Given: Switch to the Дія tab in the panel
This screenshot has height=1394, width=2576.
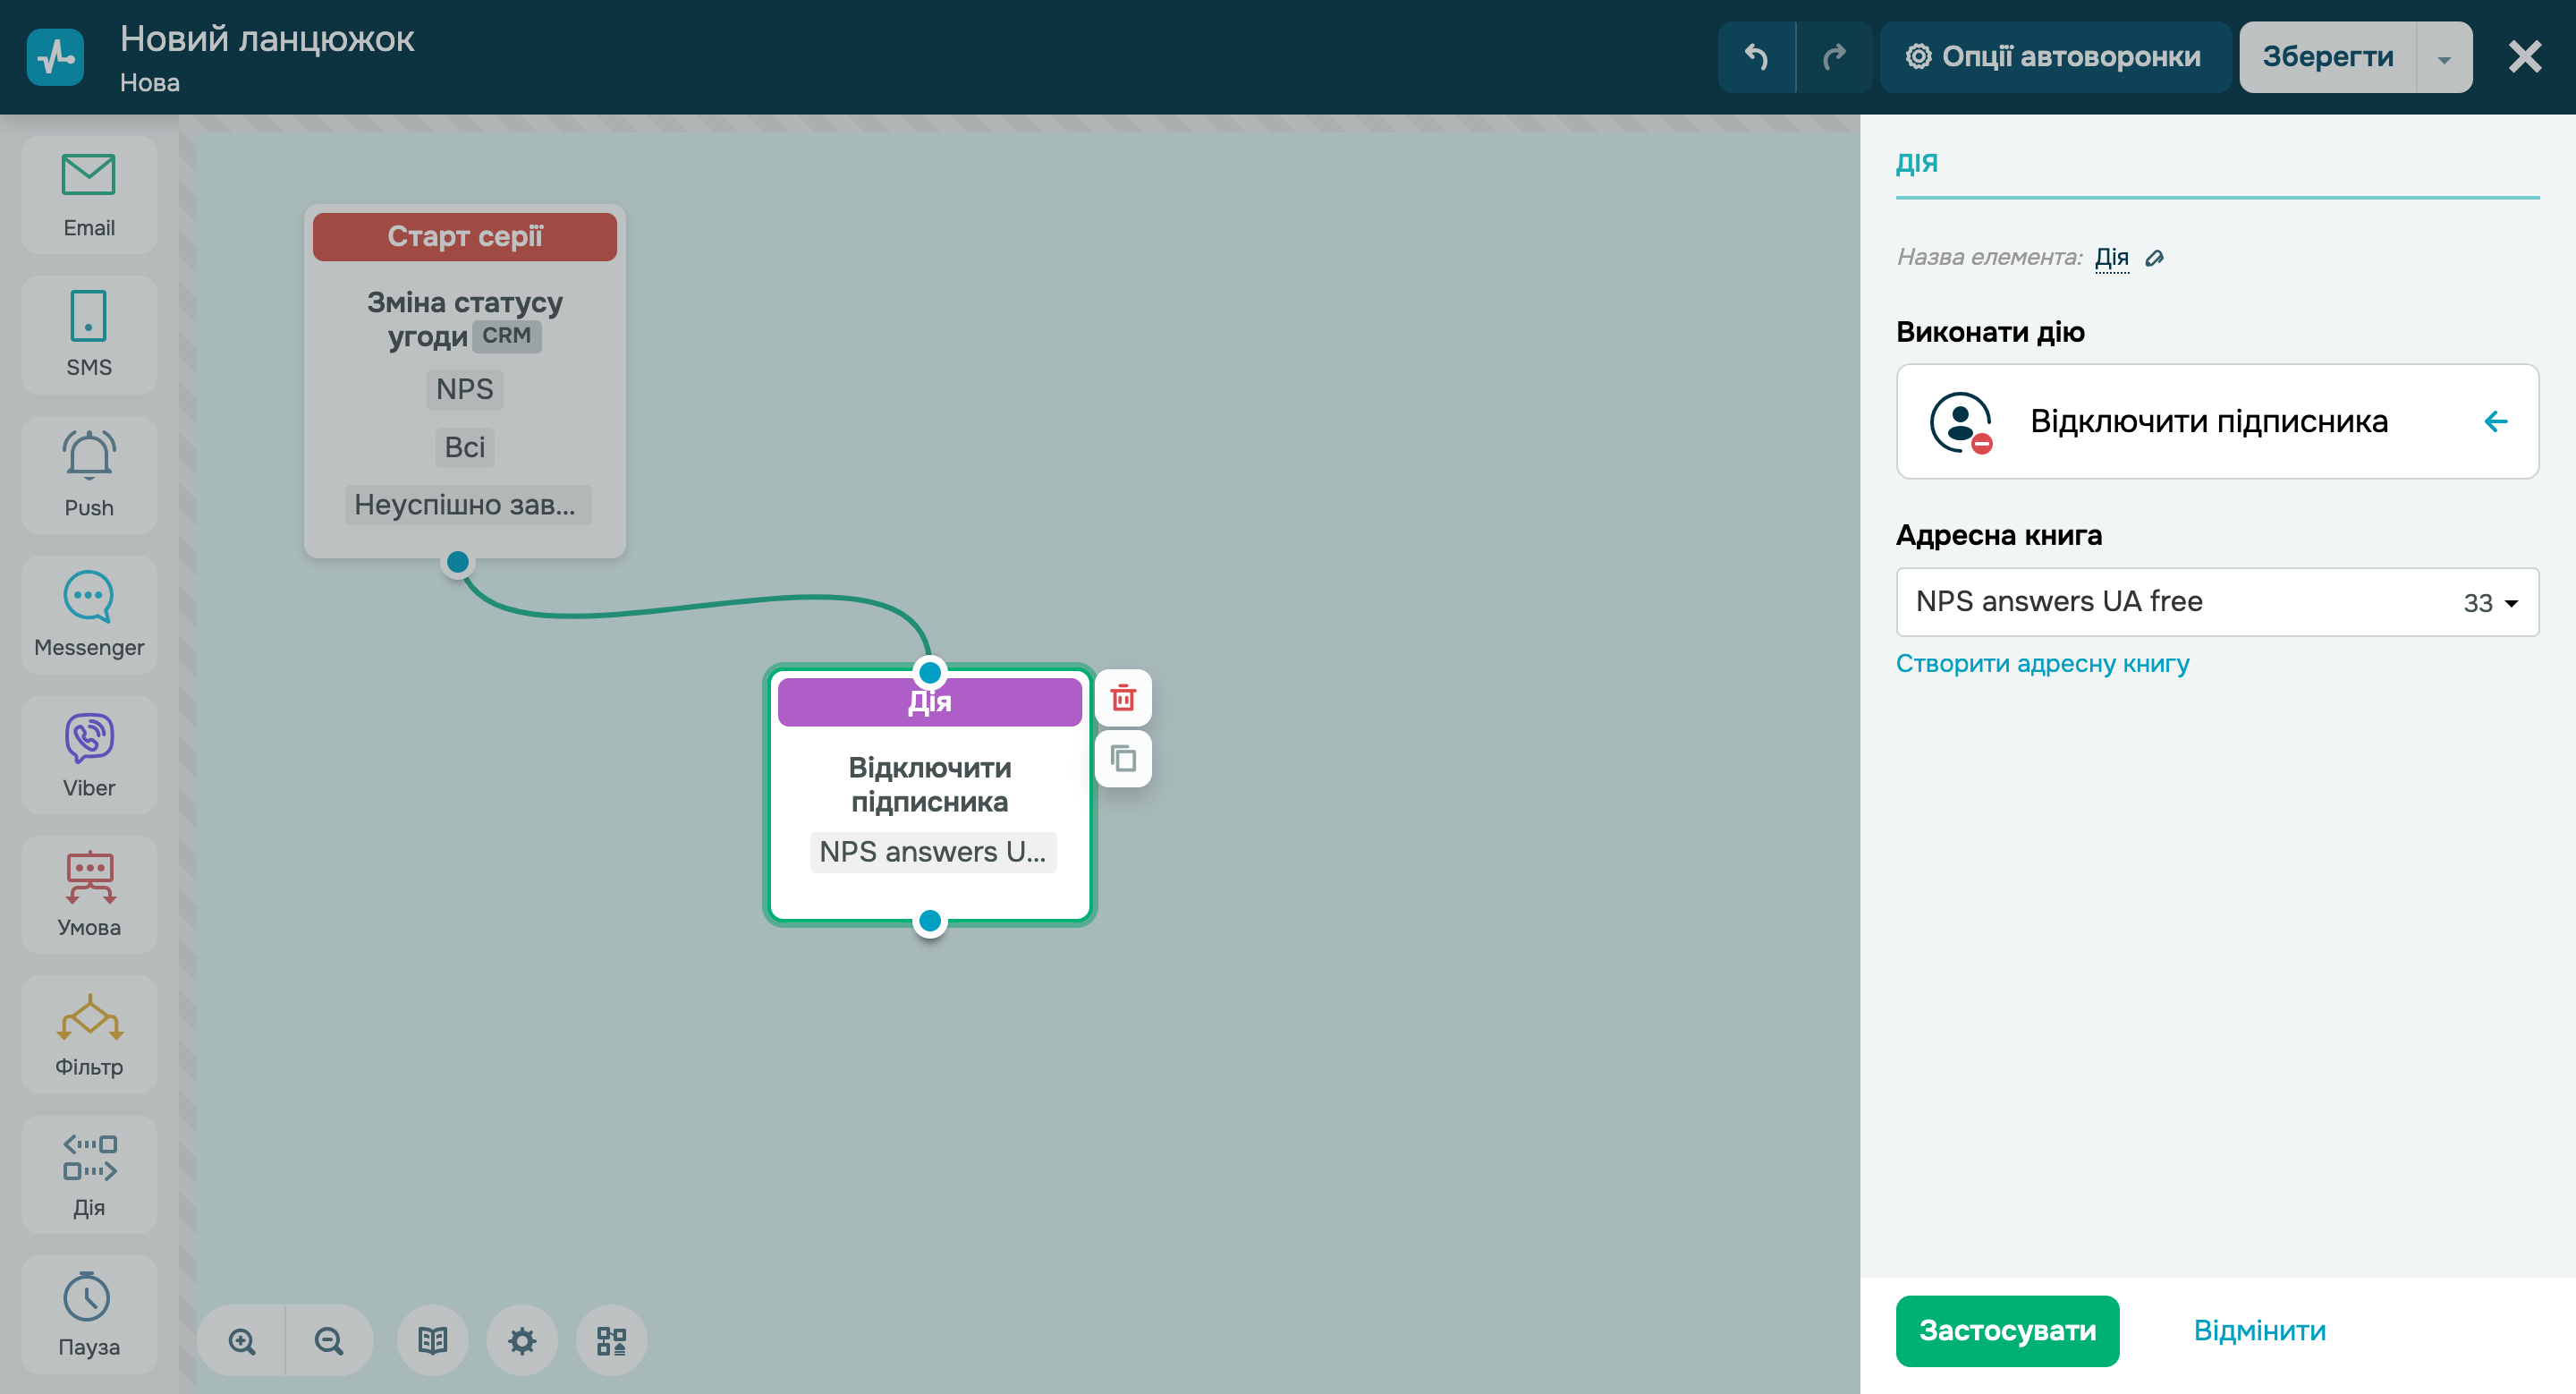Looking at the screenshot, I should (1916, 163).
